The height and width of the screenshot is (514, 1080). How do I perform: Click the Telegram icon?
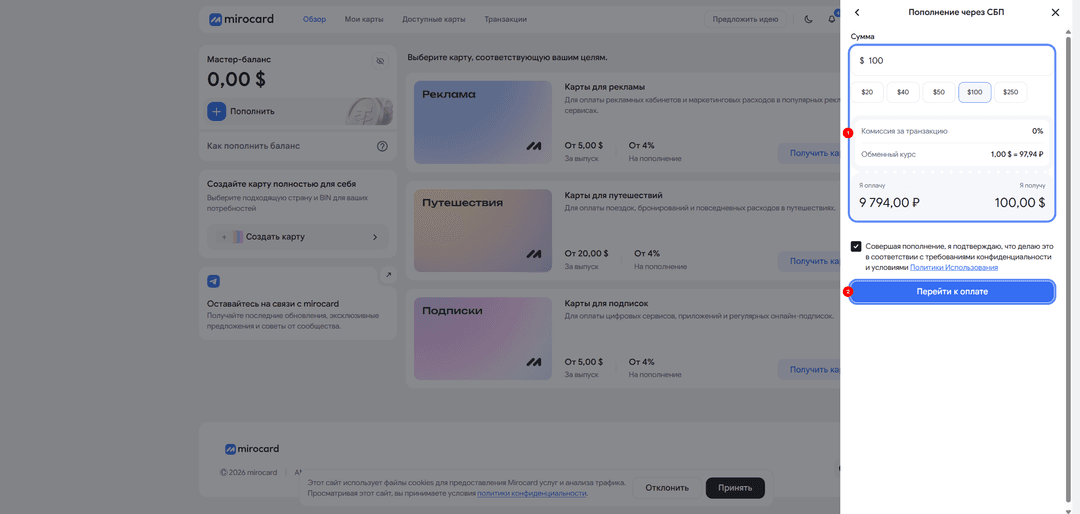[214, 282]
